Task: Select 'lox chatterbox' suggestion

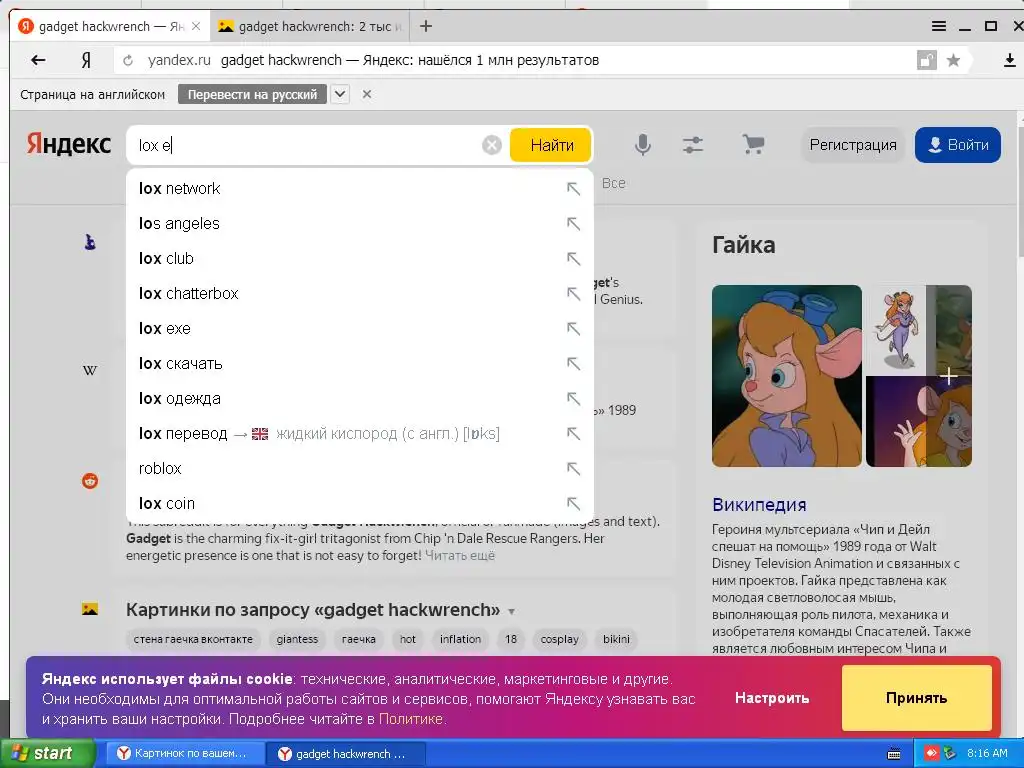Action: (360, 294)
